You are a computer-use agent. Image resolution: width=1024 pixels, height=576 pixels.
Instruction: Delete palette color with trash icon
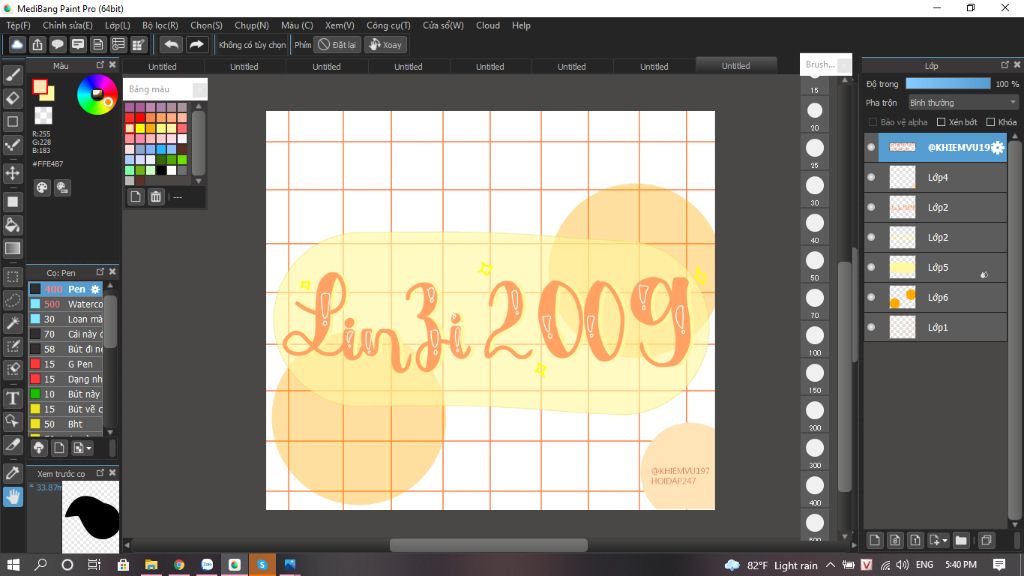click(x=155, y=197)
